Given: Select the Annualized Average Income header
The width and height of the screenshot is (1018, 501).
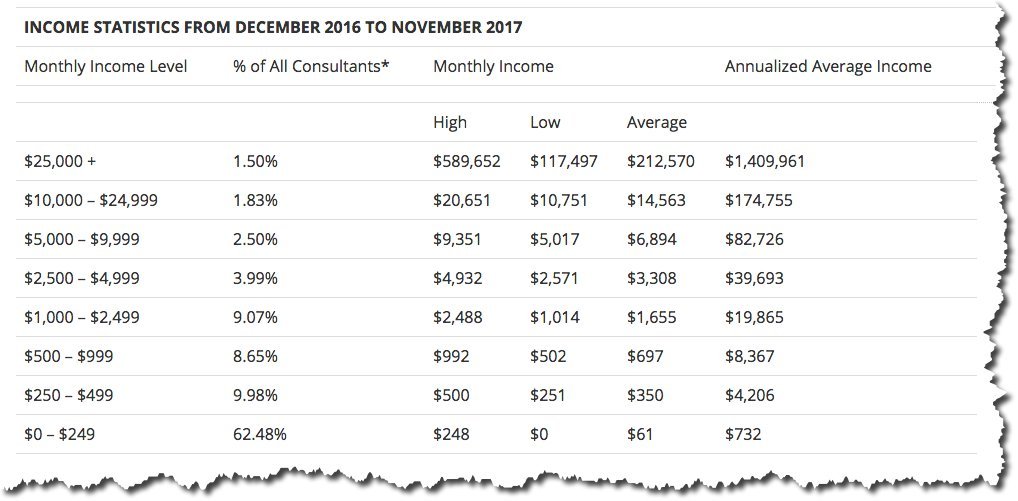Looking at the screenshot, I should coord(828,66).
